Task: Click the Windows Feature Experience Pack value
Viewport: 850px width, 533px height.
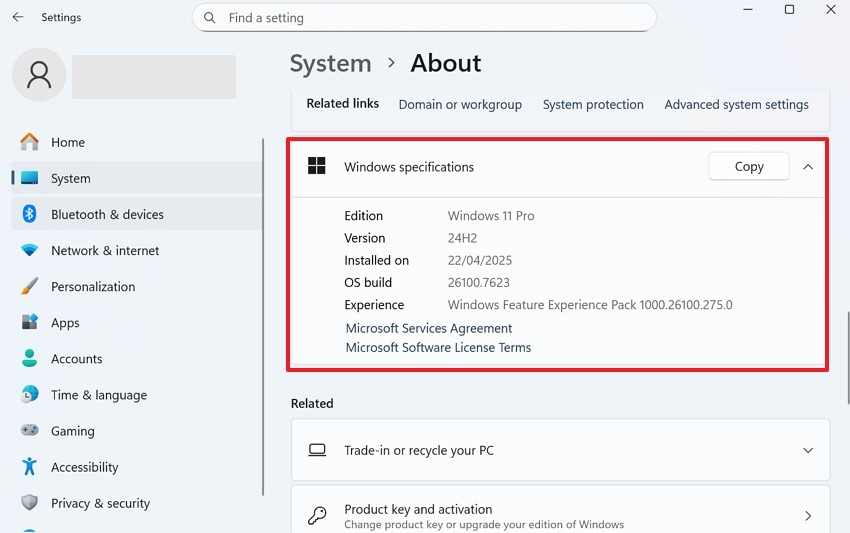Action: tap(590, 305)
